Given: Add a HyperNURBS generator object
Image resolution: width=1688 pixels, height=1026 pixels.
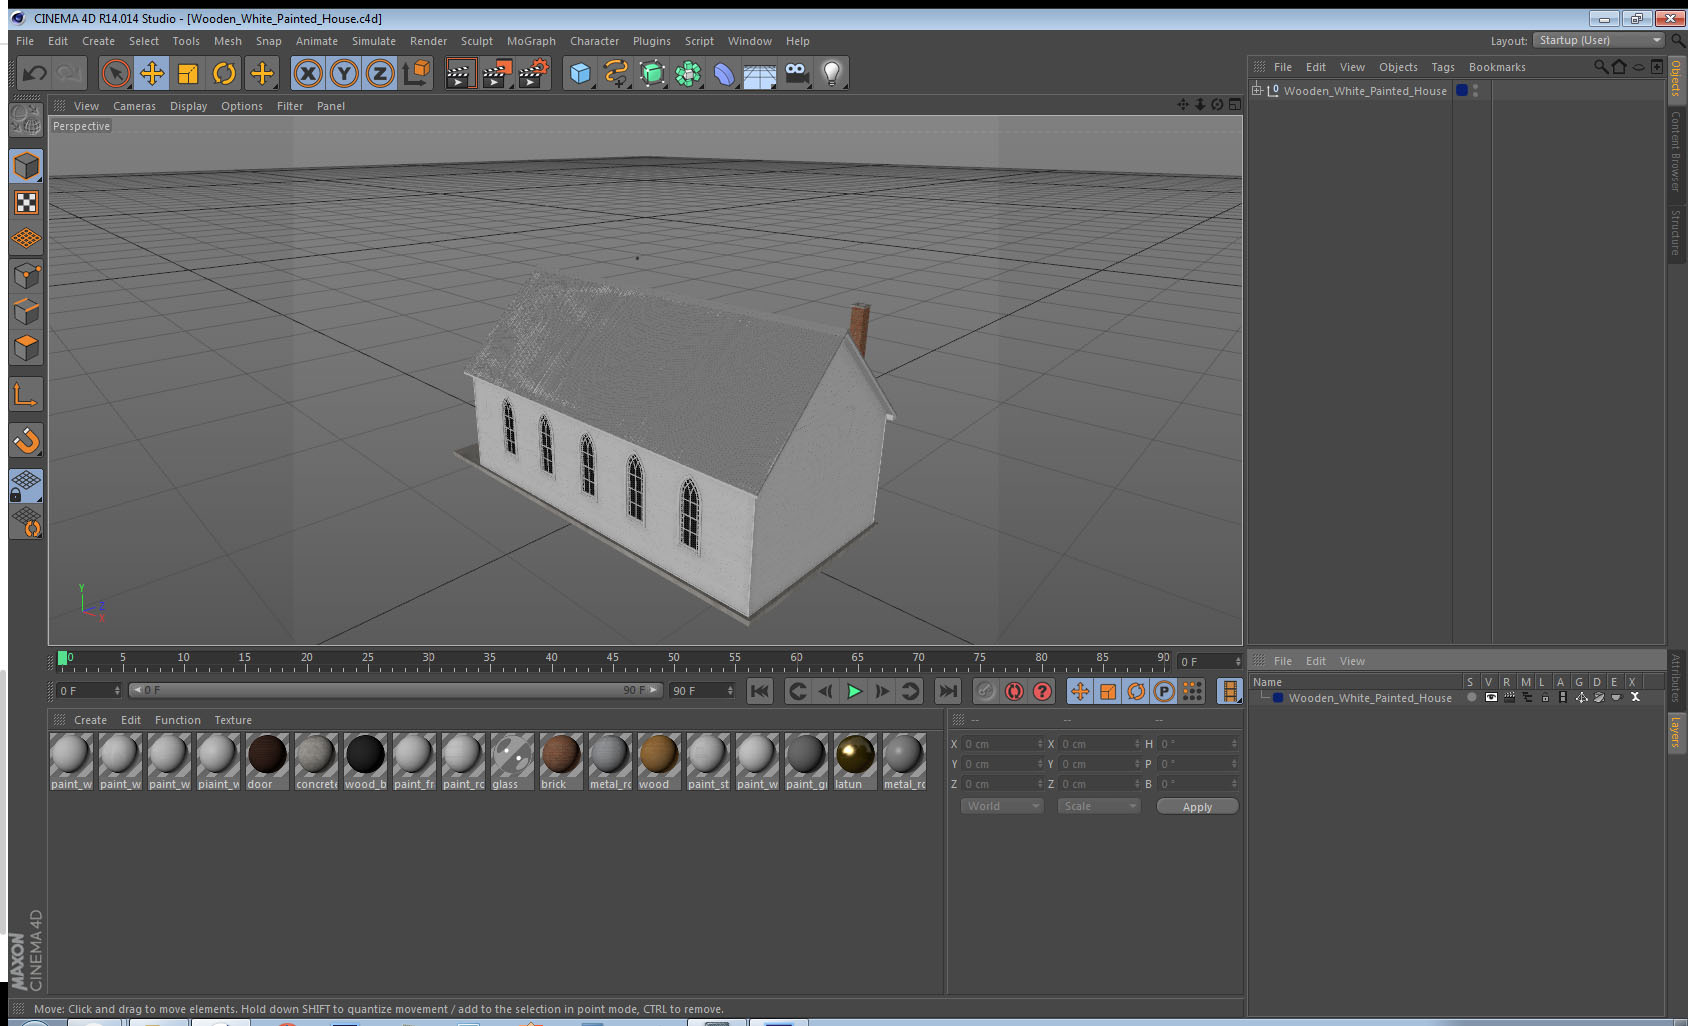Looking at the screenshot, I should point(652,73).
